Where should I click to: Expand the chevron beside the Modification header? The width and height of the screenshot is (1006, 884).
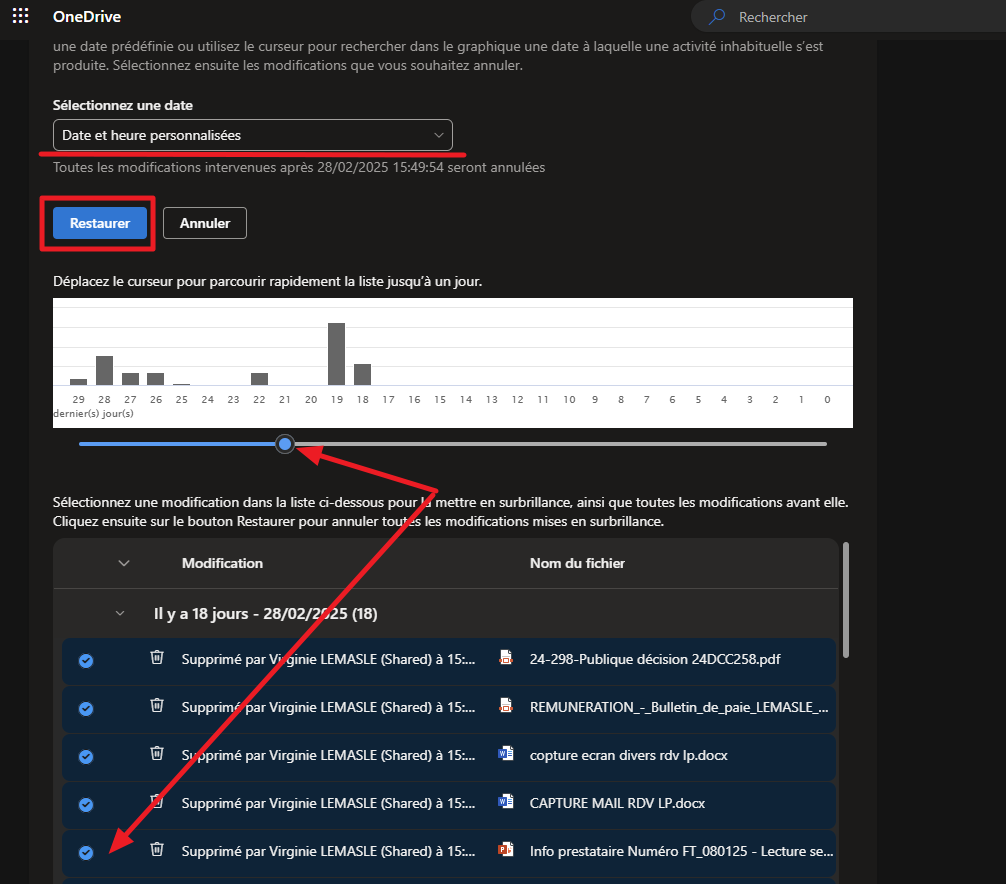[124, 563]
